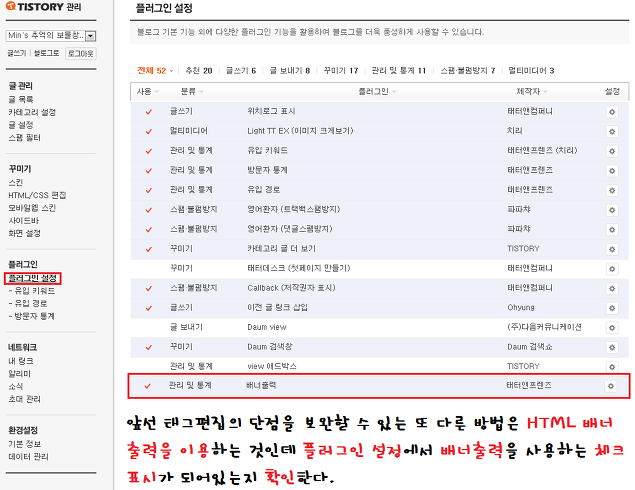Open settings gear for Daum 검색창 plugin
Viewport: 635px width, 490px height.
coord(612,347)
